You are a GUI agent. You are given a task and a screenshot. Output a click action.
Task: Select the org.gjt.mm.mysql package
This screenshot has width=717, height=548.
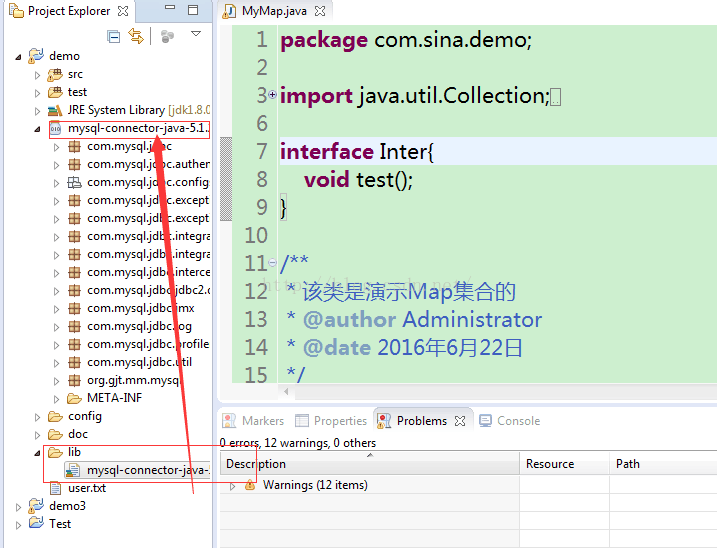(134, 380)
